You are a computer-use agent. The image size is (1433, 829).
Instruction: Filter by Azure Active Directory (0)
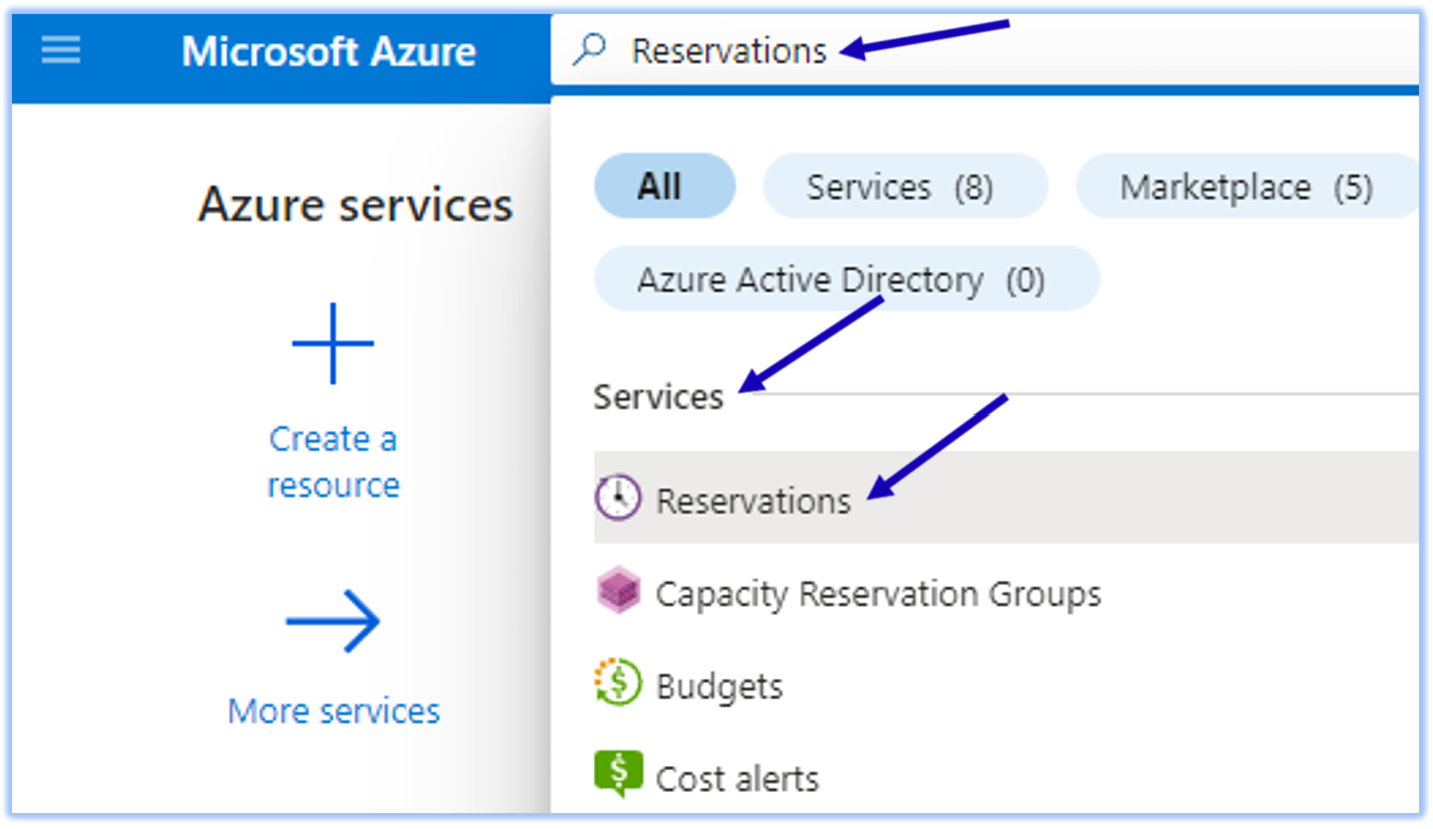tap(847, 279)
